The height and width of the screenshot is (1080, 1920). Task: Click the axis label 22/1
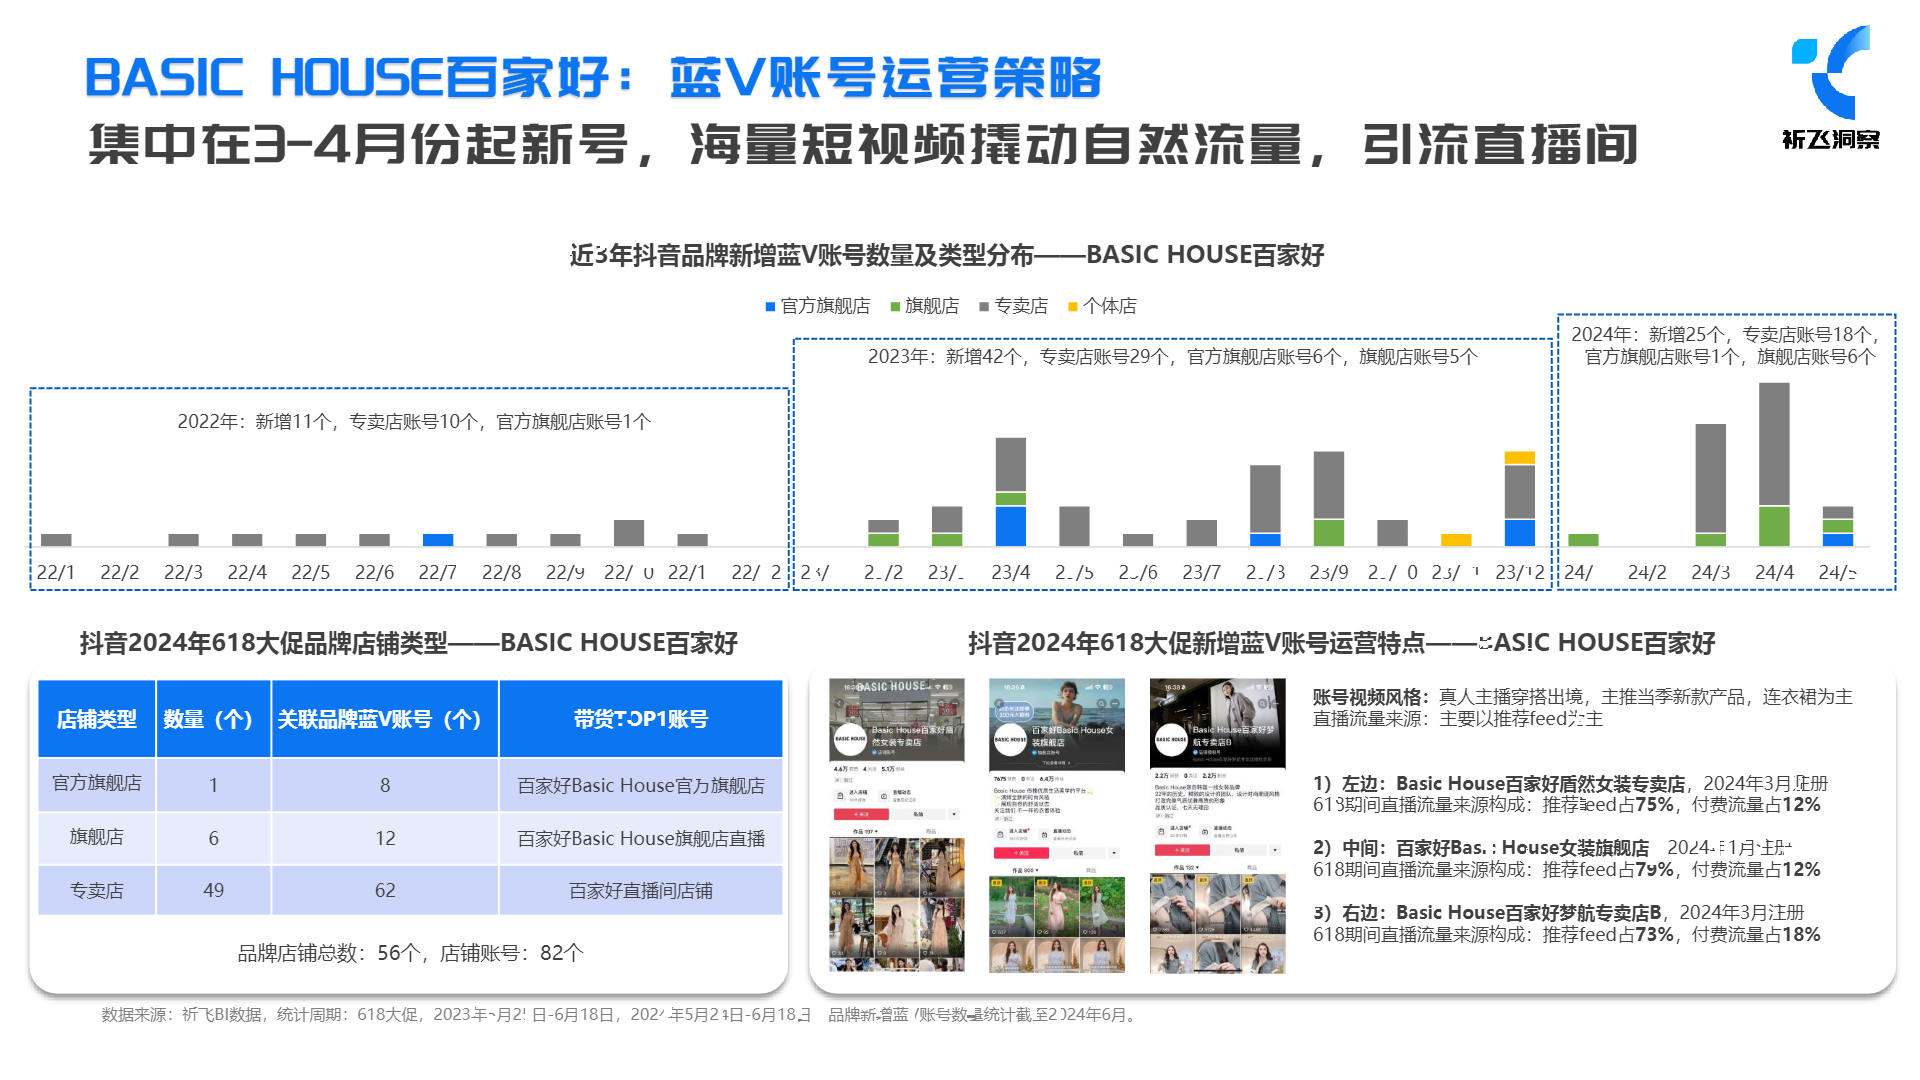coord(56,573)
